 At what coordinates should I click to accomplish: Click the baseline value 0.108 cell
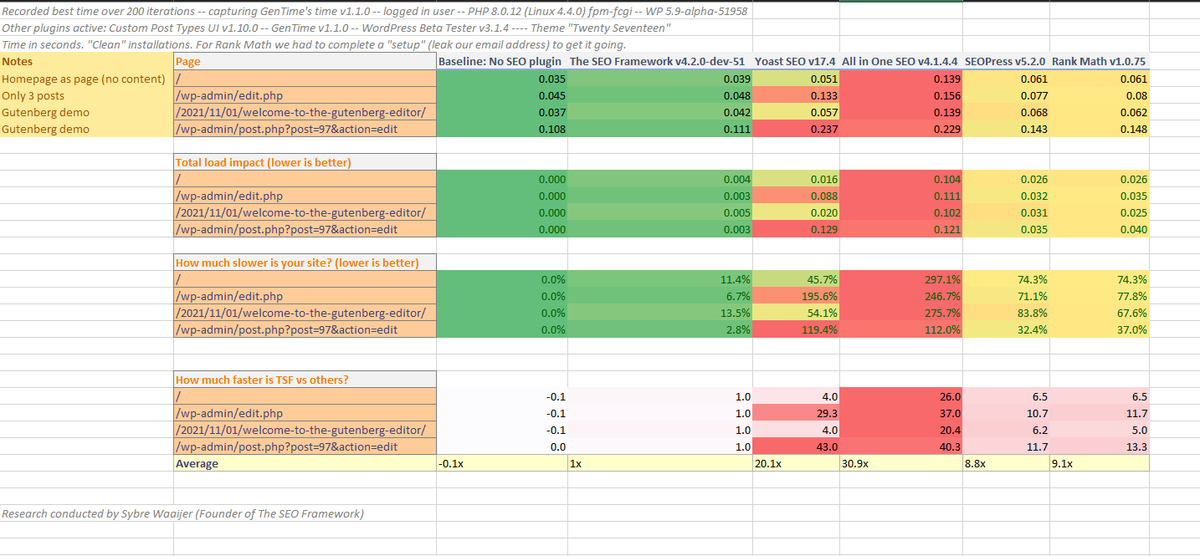(x=501, y=129)
